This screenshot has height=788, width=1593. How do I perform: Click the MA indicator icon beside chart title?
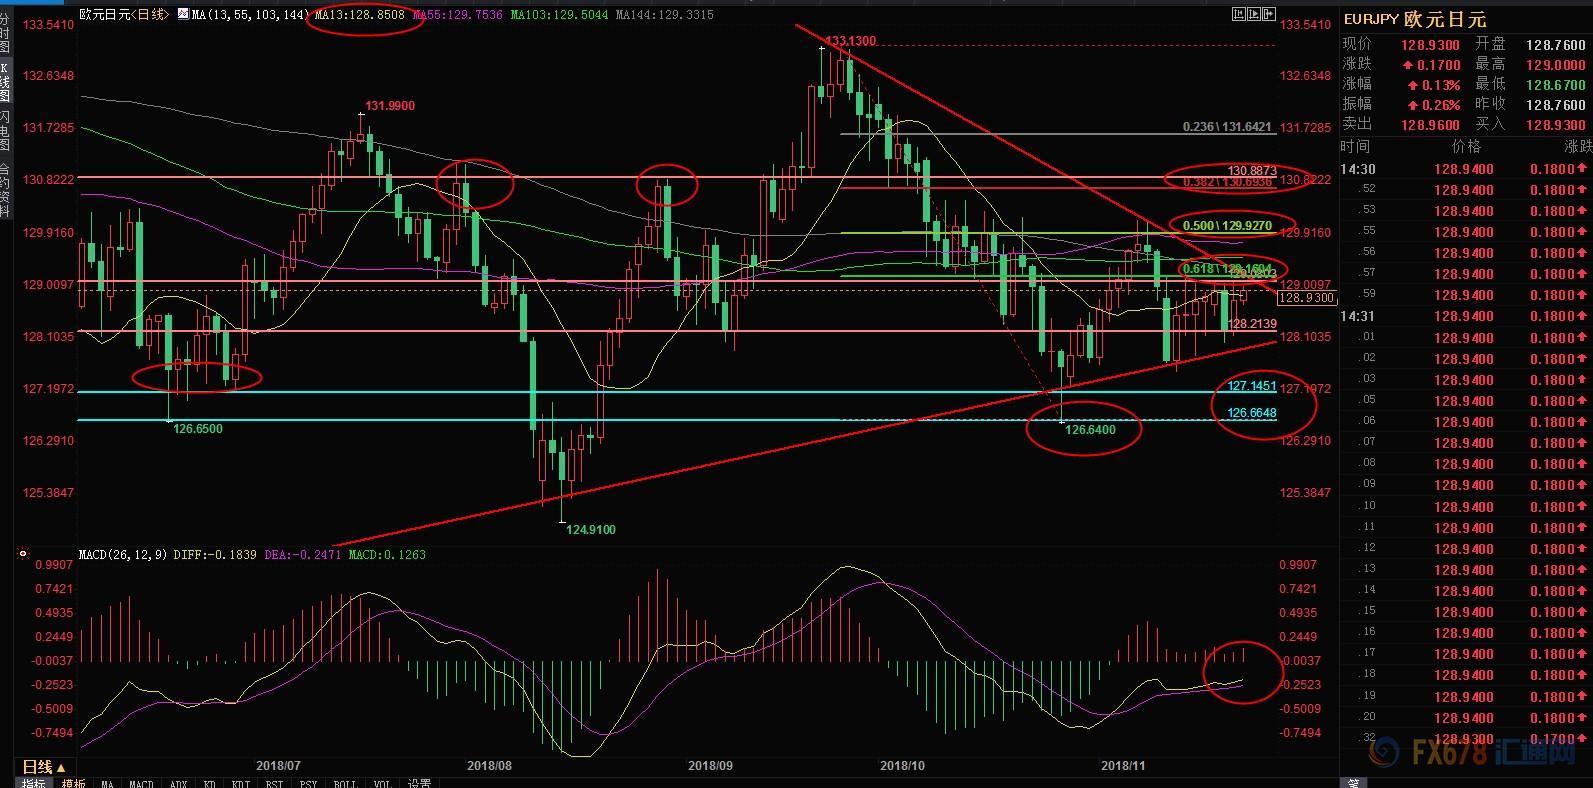[183, 14]
